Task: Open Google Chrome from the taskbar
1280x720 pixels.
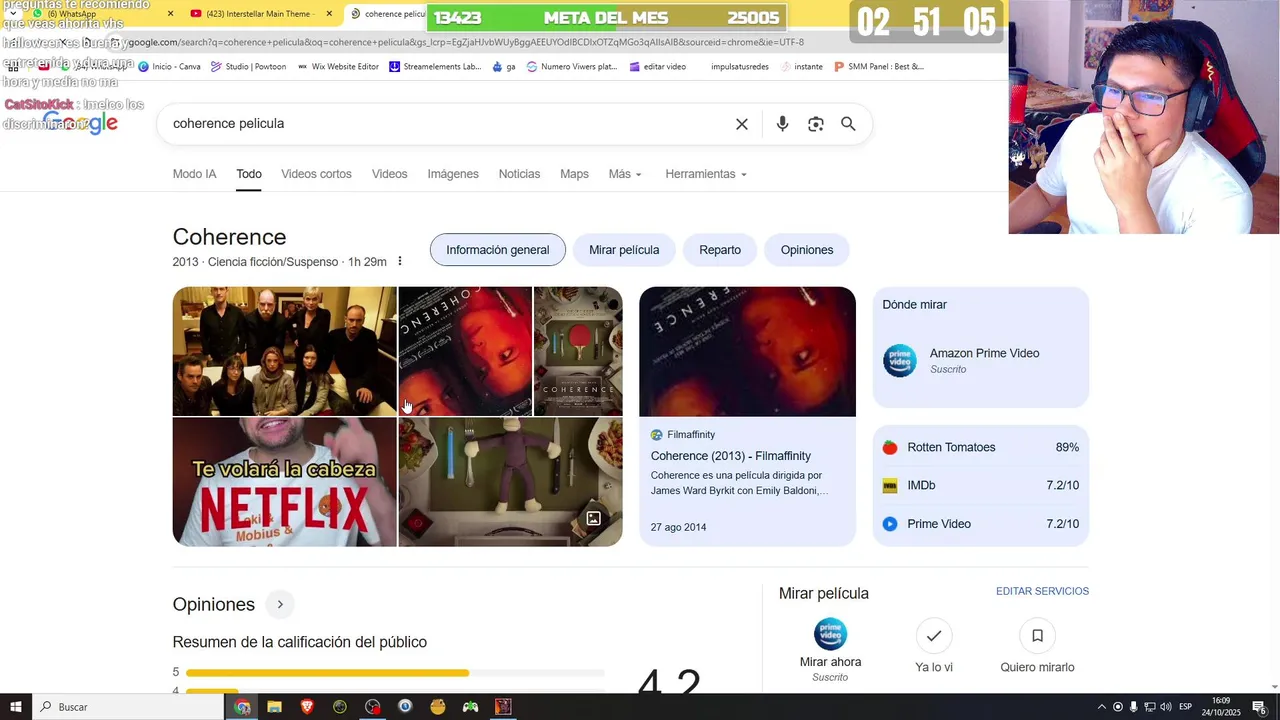Action: point(242,707)
